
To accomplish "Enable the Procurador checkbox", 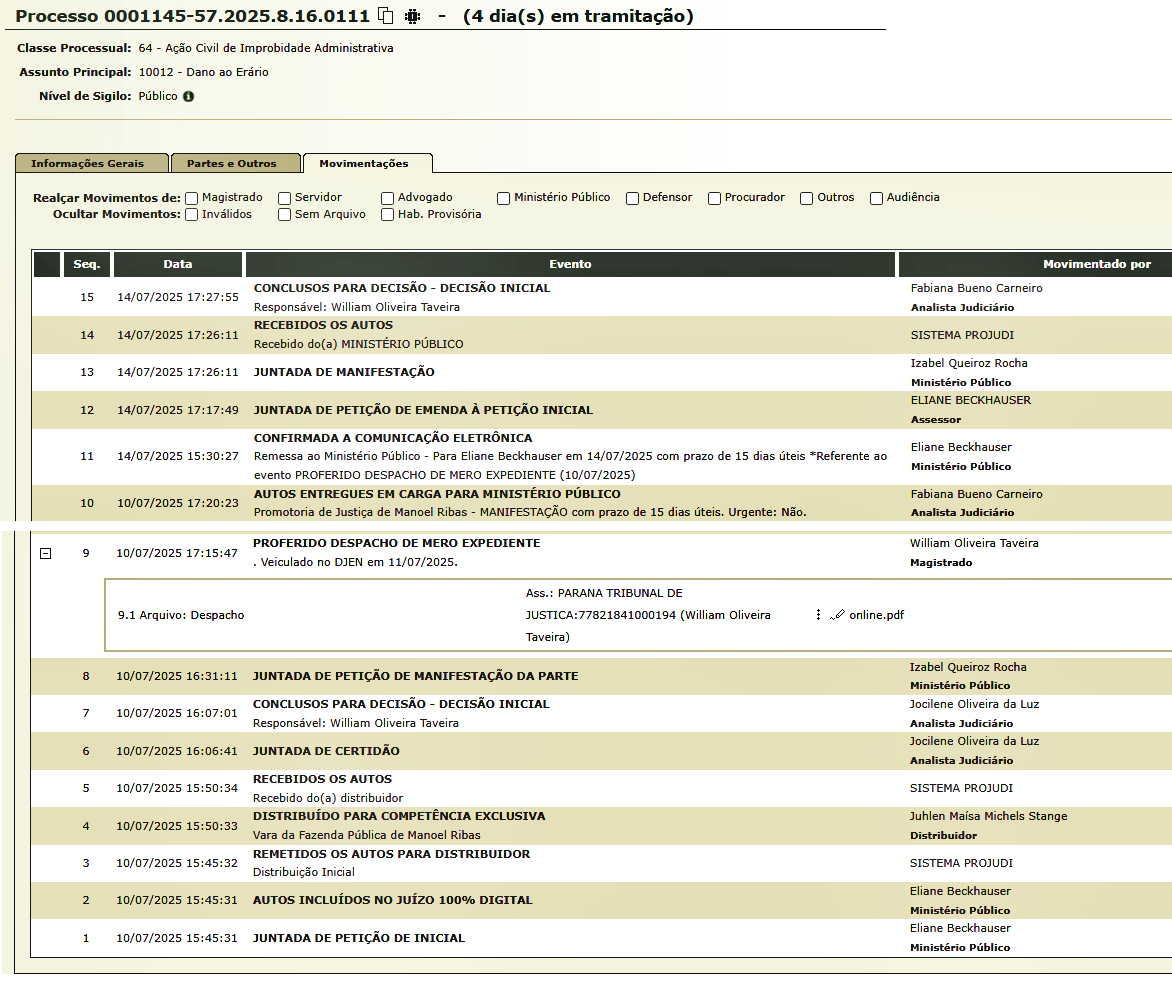I will click(715, 198).
